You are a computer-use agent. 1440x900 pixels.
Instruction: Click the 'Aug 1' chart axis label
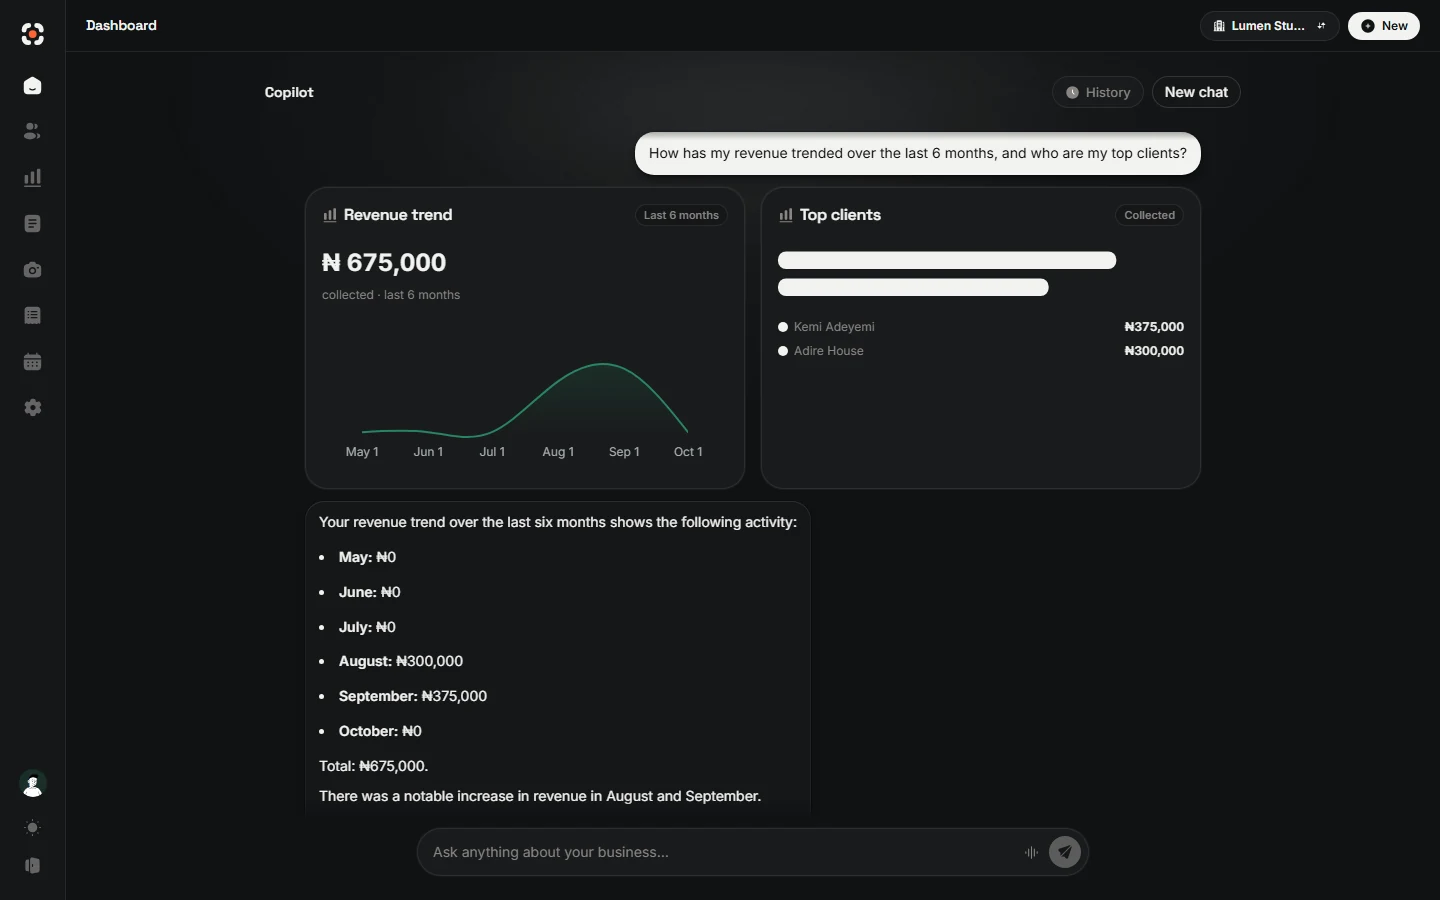[x=558, y=452]
